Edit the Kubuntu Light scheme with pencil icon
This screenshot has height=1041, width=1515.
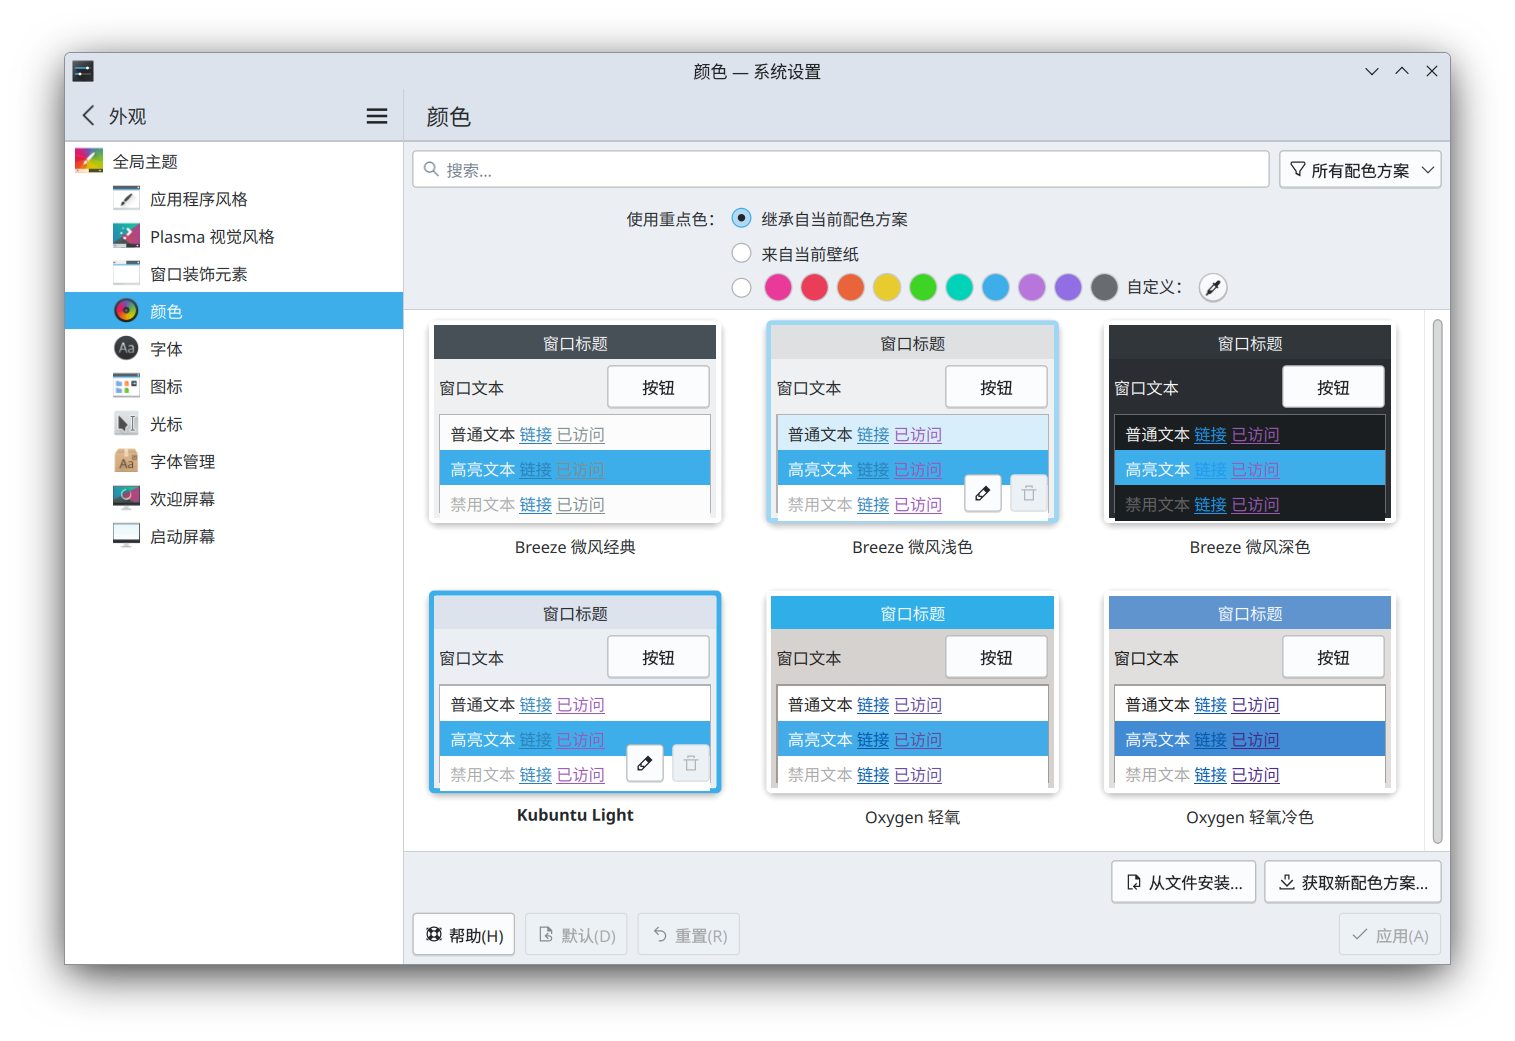[x=645, y=763]
